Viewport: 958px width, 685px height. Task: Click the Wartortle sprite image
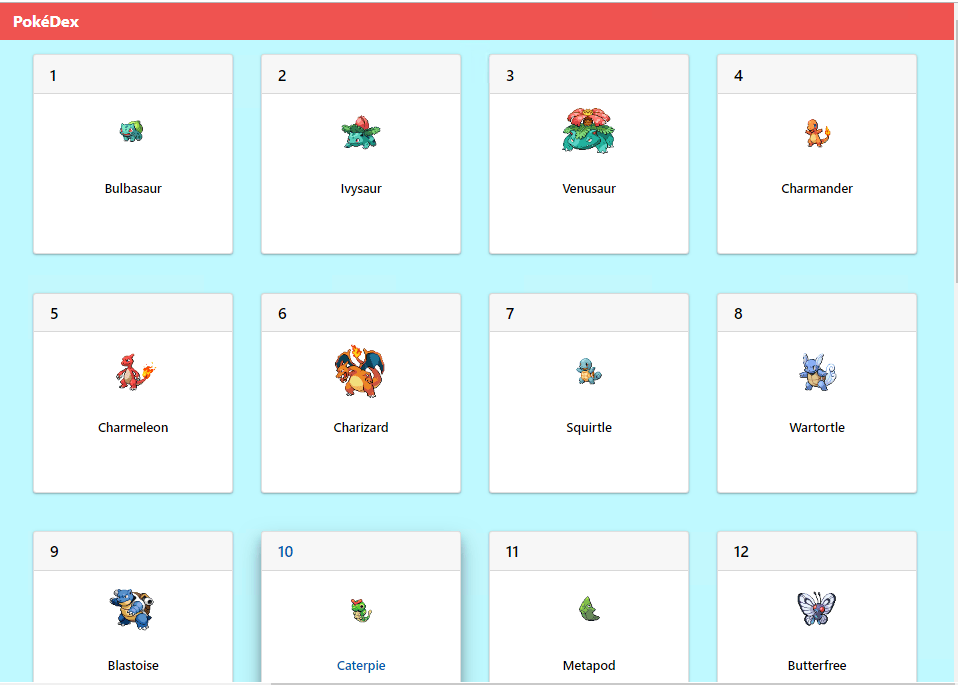point(817,370)
